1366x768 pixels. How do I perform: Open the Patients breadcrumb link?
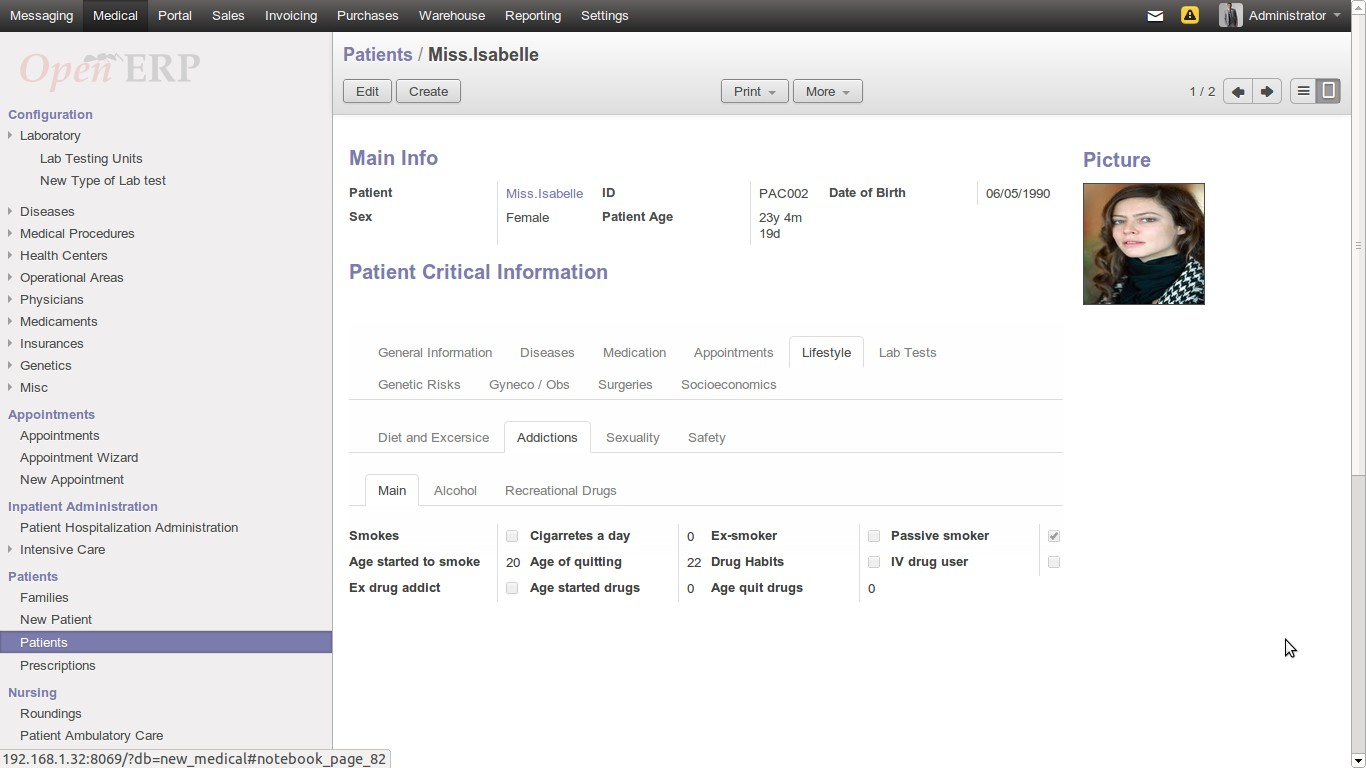coord(377,55)
